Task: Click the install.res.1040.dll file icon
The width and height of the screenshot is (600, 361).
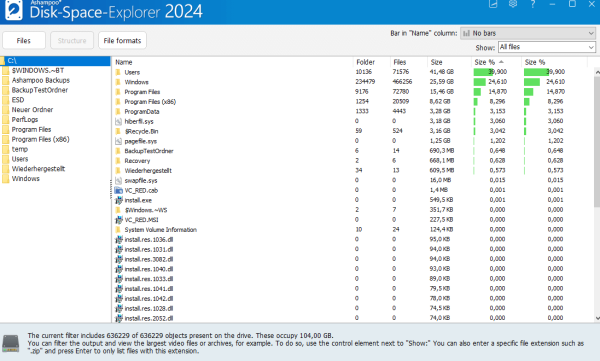Action: click(119, 269)
